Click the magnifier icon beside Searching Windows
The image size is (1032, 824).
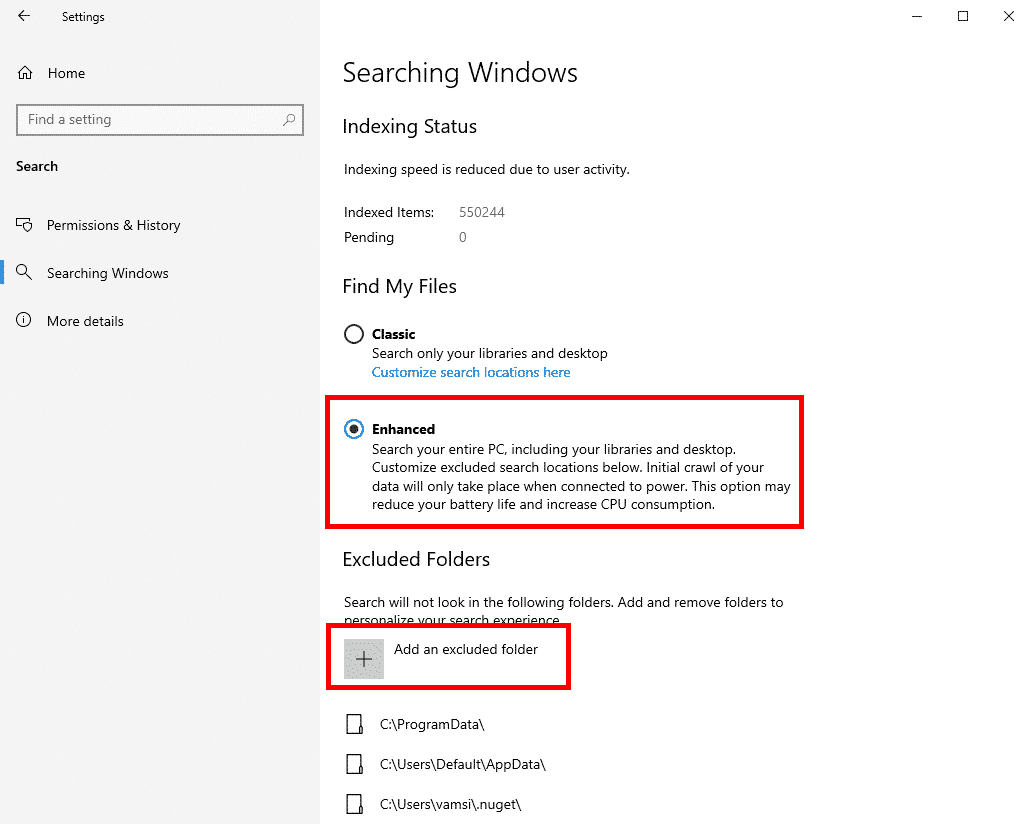pyautogui.click(x=24, y=273)
